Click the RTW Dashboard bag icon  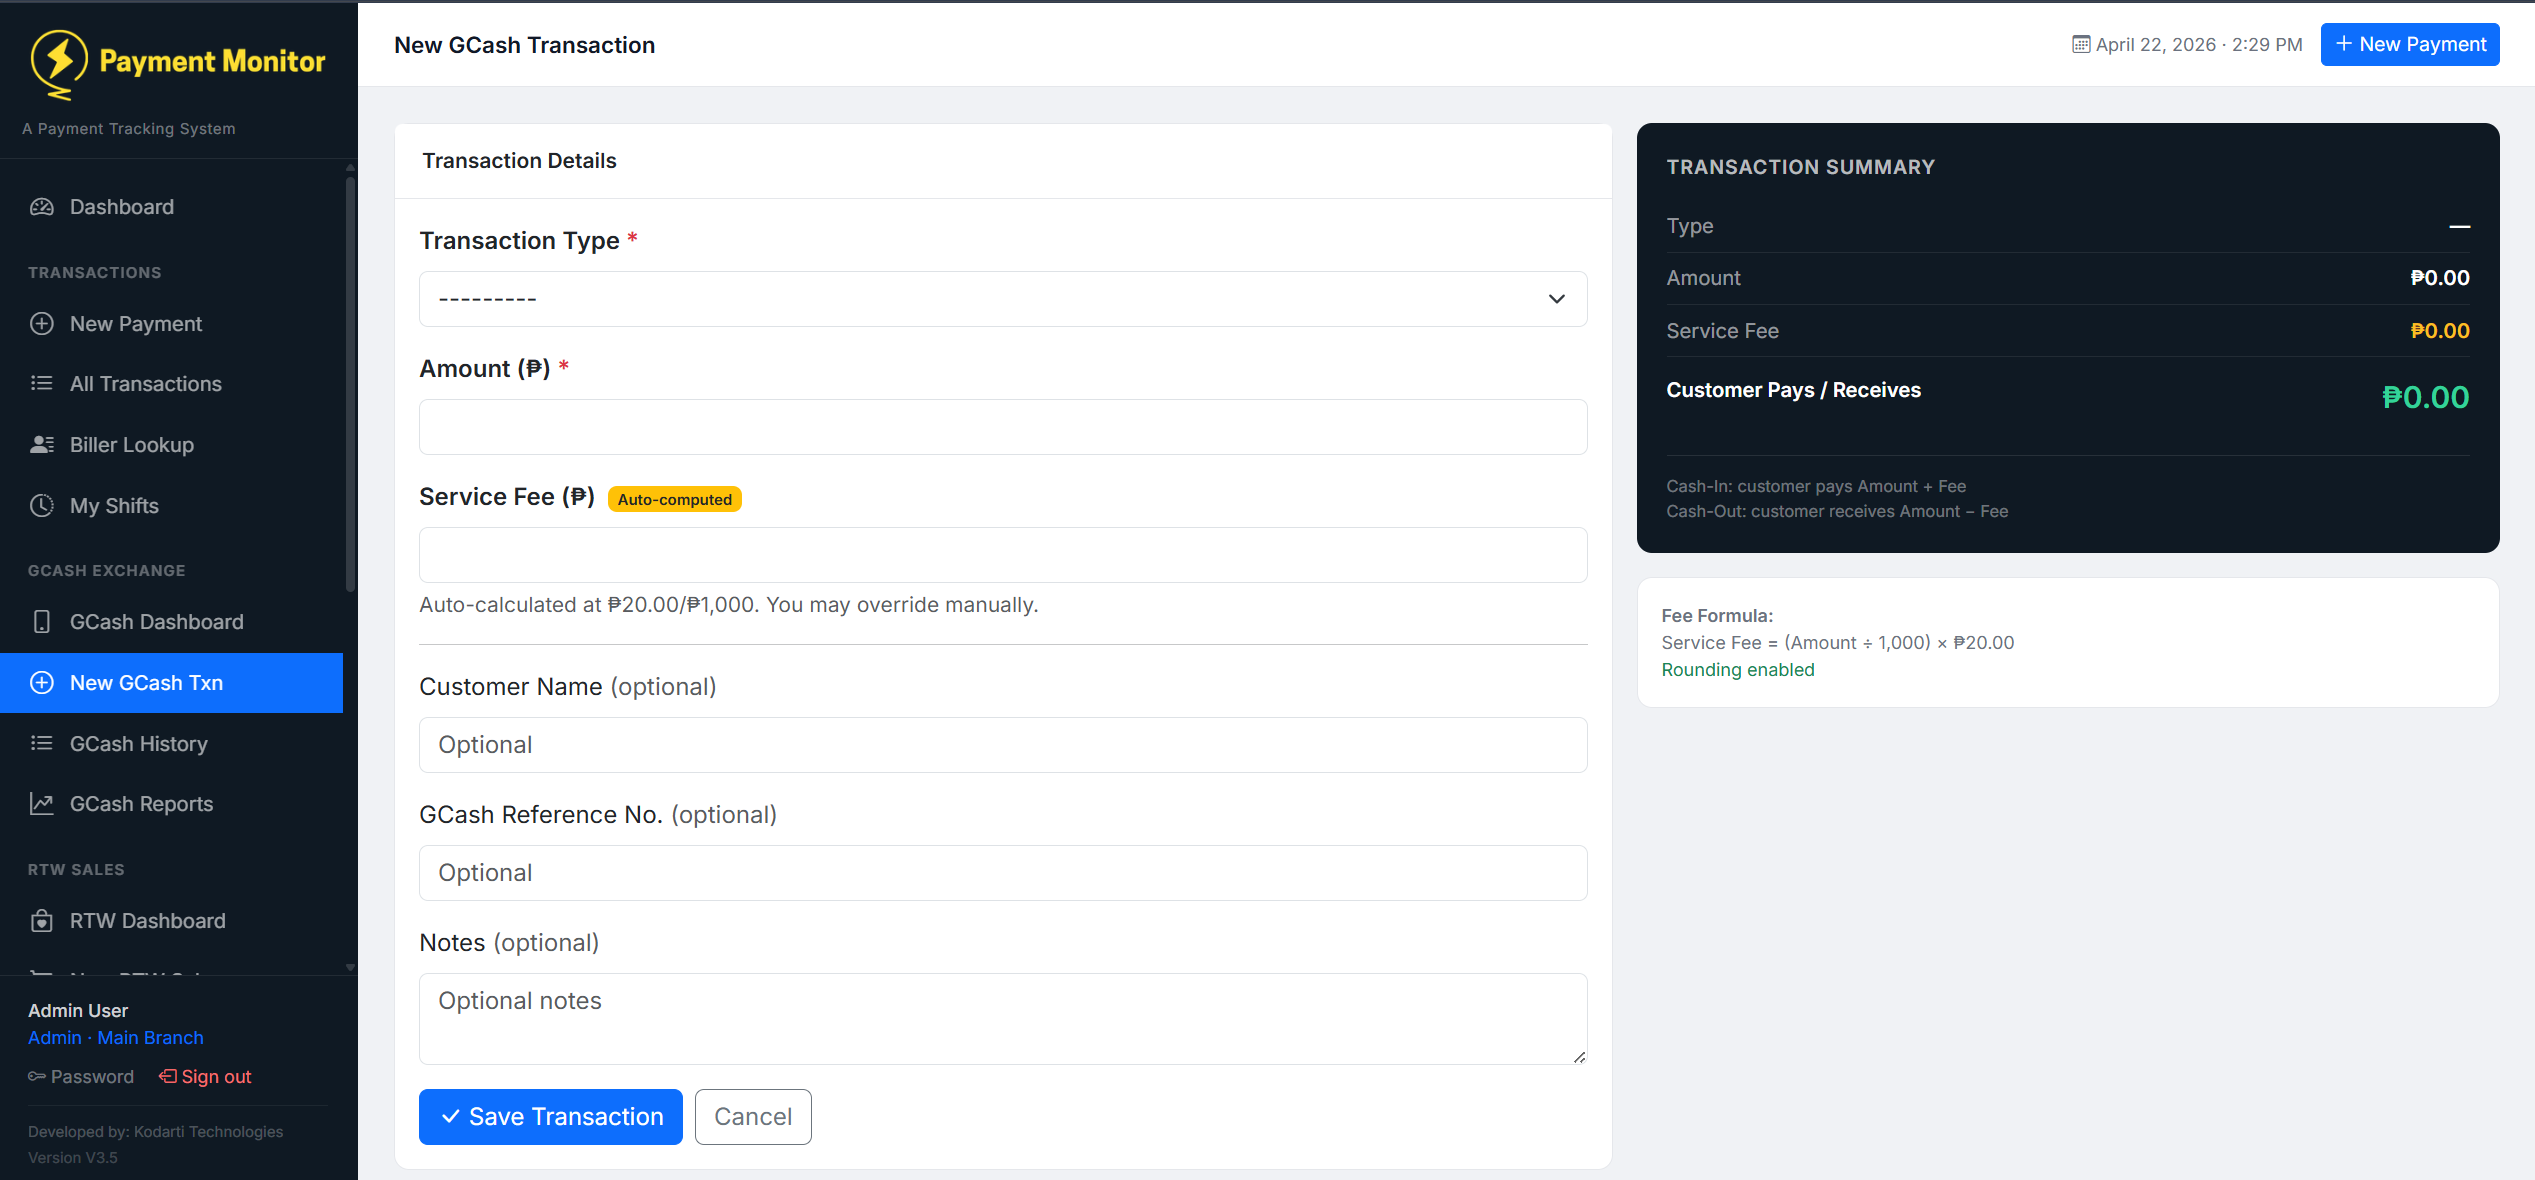[x=41, y=921]
